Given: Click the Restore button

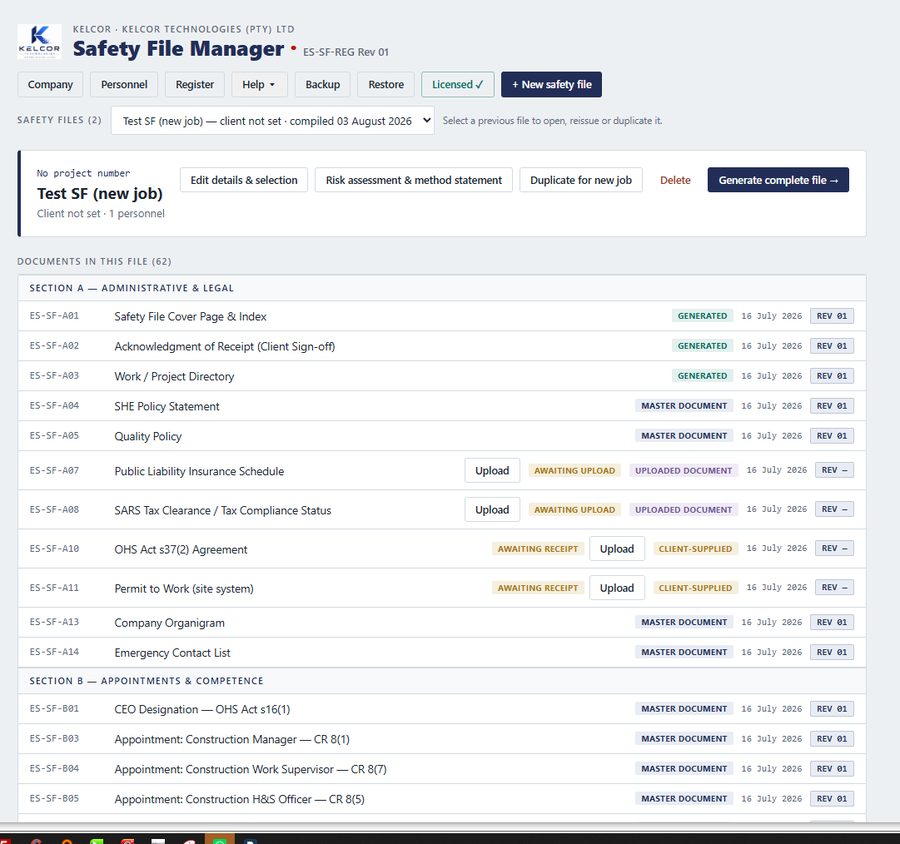Looking at the screenshot, I should [x=386, y=84].
